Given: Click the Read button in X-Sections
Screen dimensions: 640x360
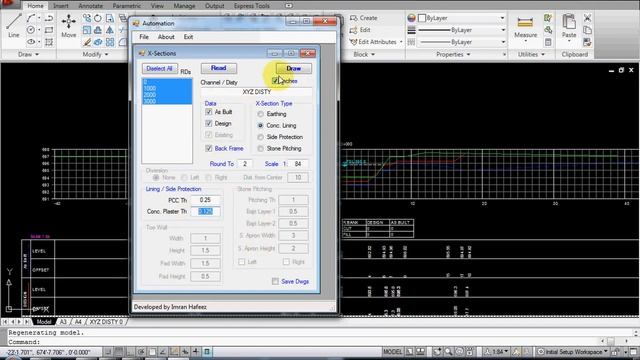Looking at the screenshot, I should click(218, 68).
